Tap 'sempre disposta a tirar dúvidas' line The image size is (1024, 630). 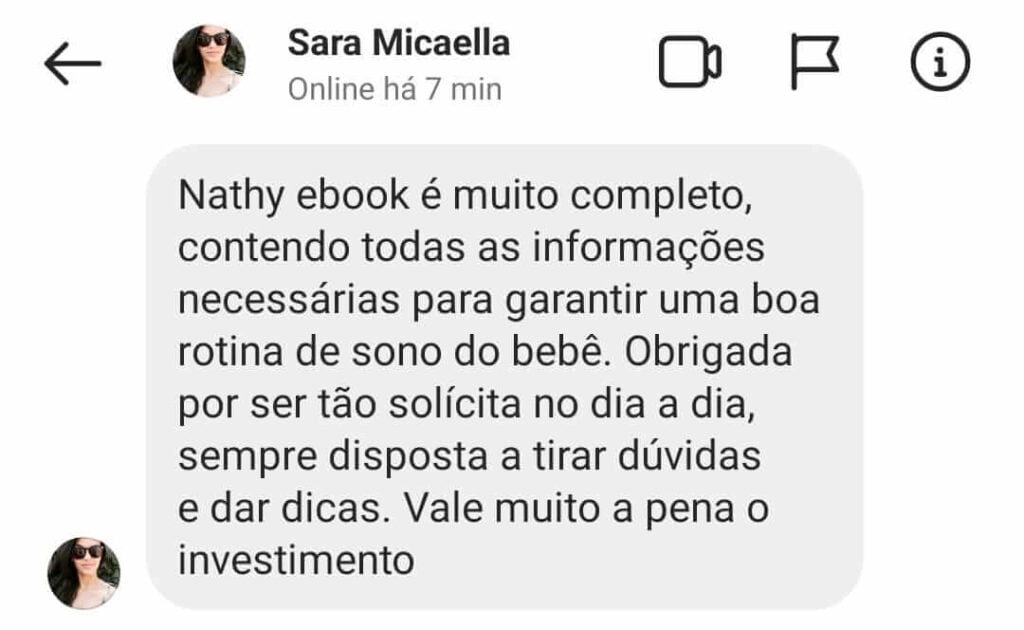pyautogui.click(x=469, y=456)
